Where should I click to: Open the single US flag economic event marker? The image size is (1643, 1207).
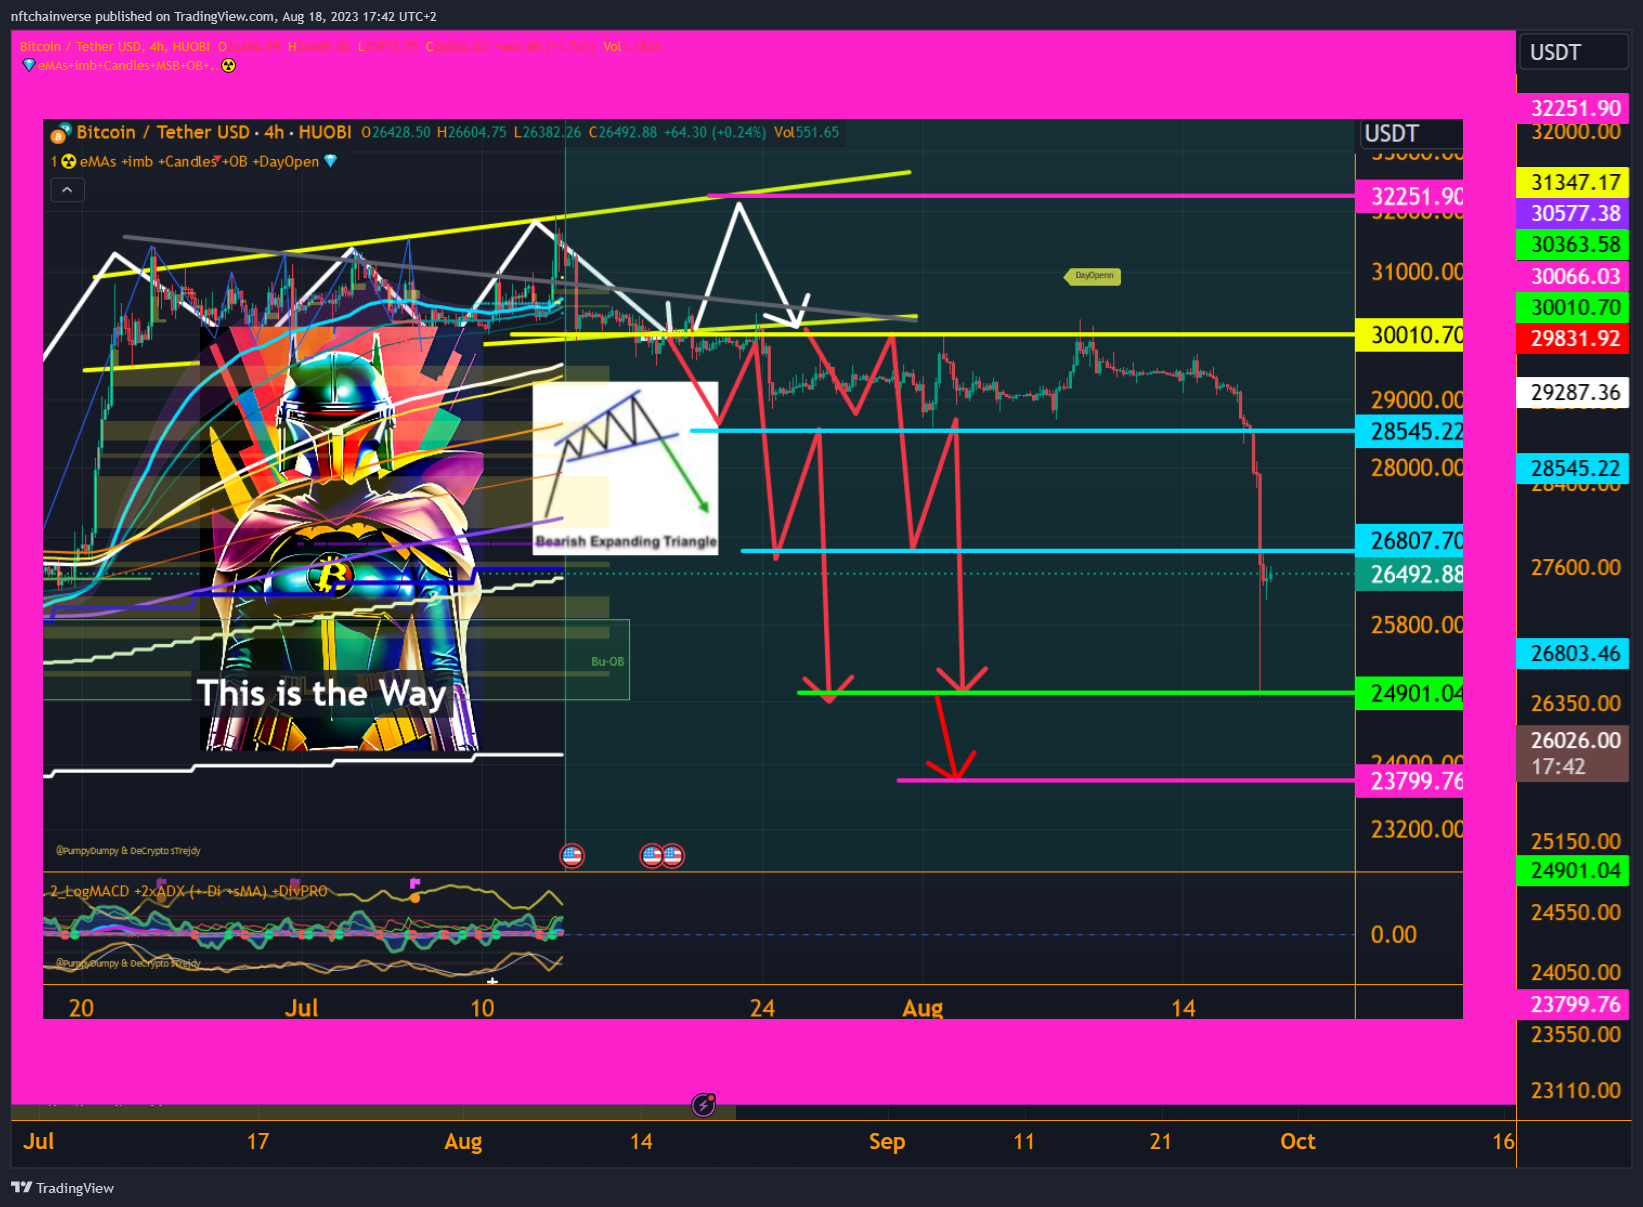click(572, 855)
